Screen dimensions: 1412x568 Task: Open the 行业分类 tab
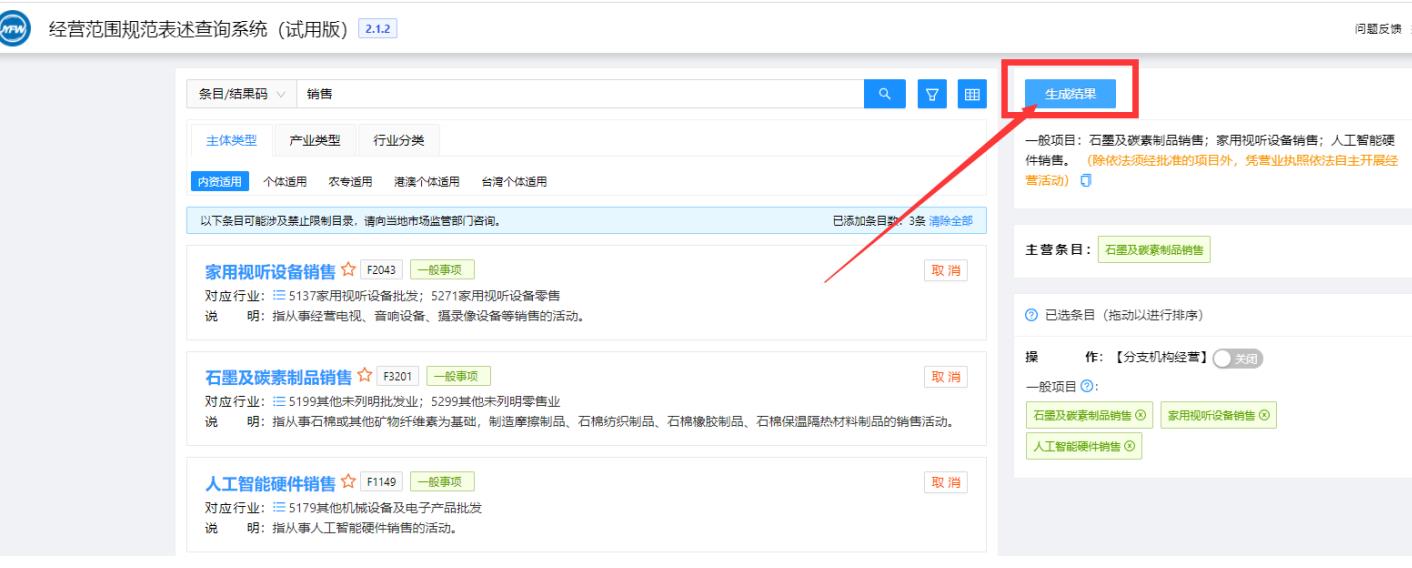click(398, 140)
